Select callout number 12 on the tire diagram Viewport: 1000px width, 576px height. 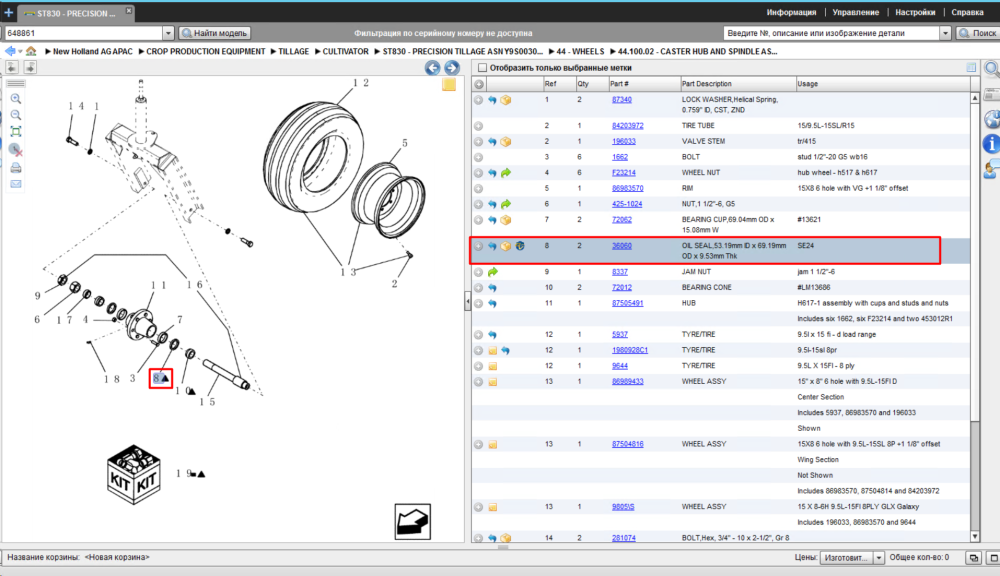(360, 83)
